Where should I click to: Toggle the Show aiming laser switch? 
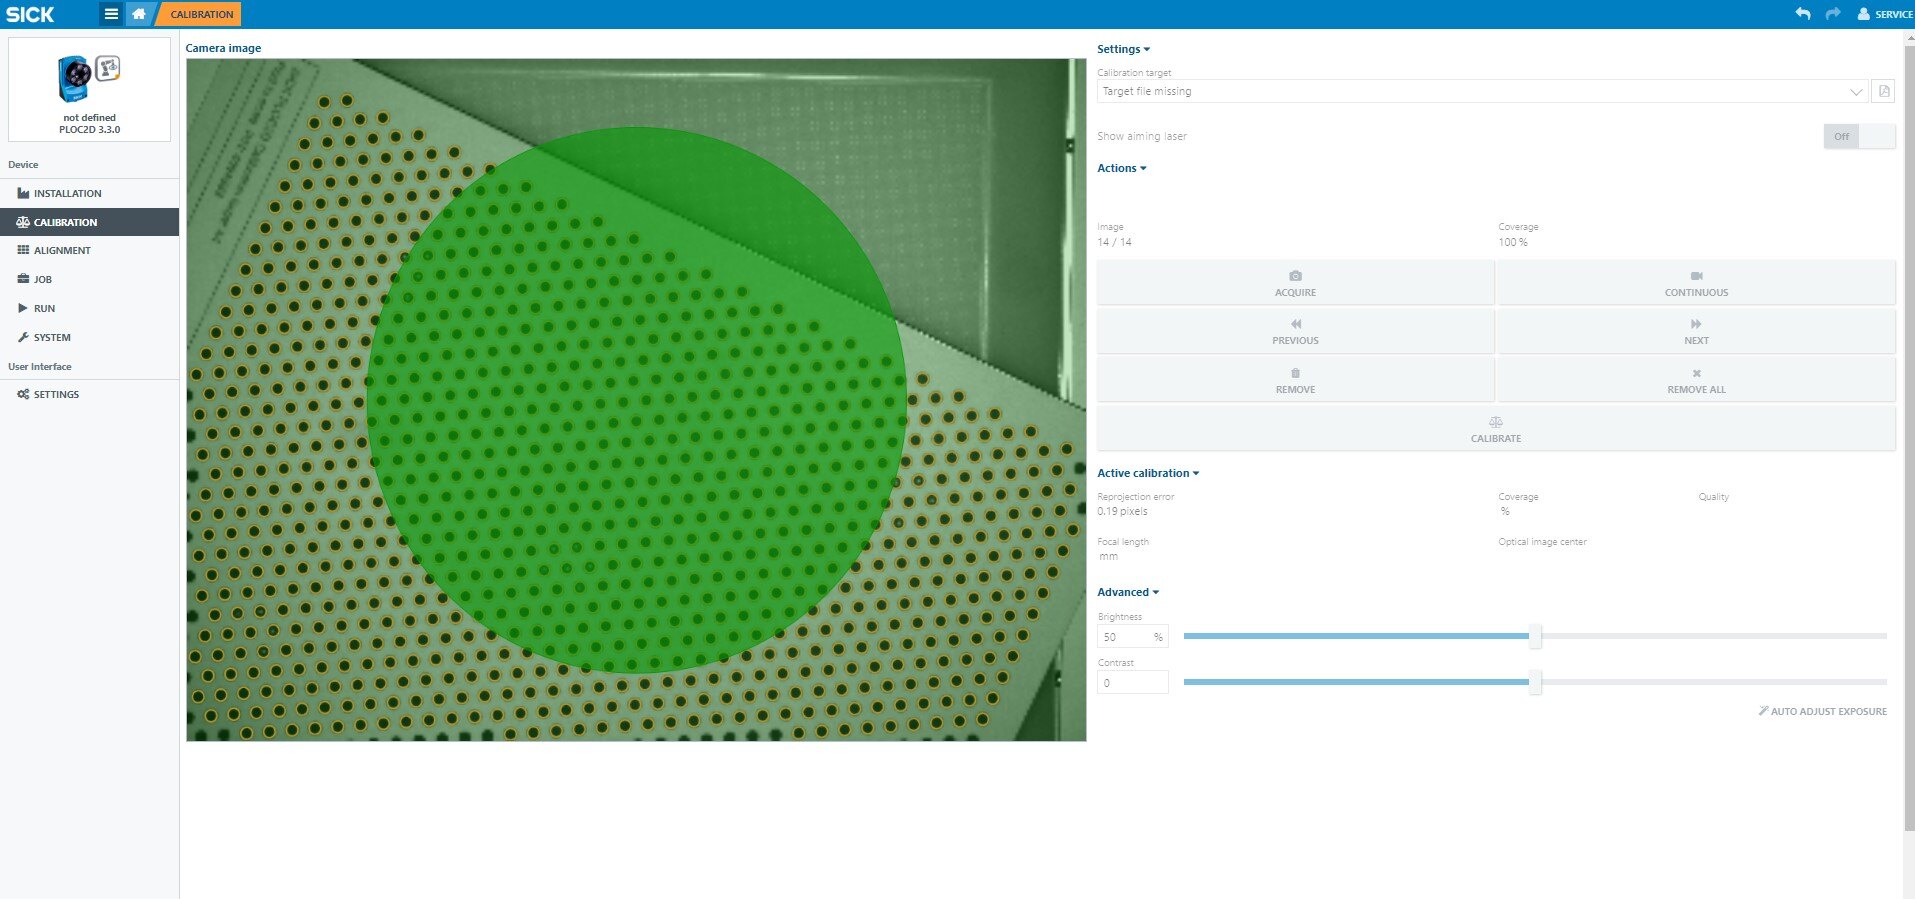coord(1858,136)
